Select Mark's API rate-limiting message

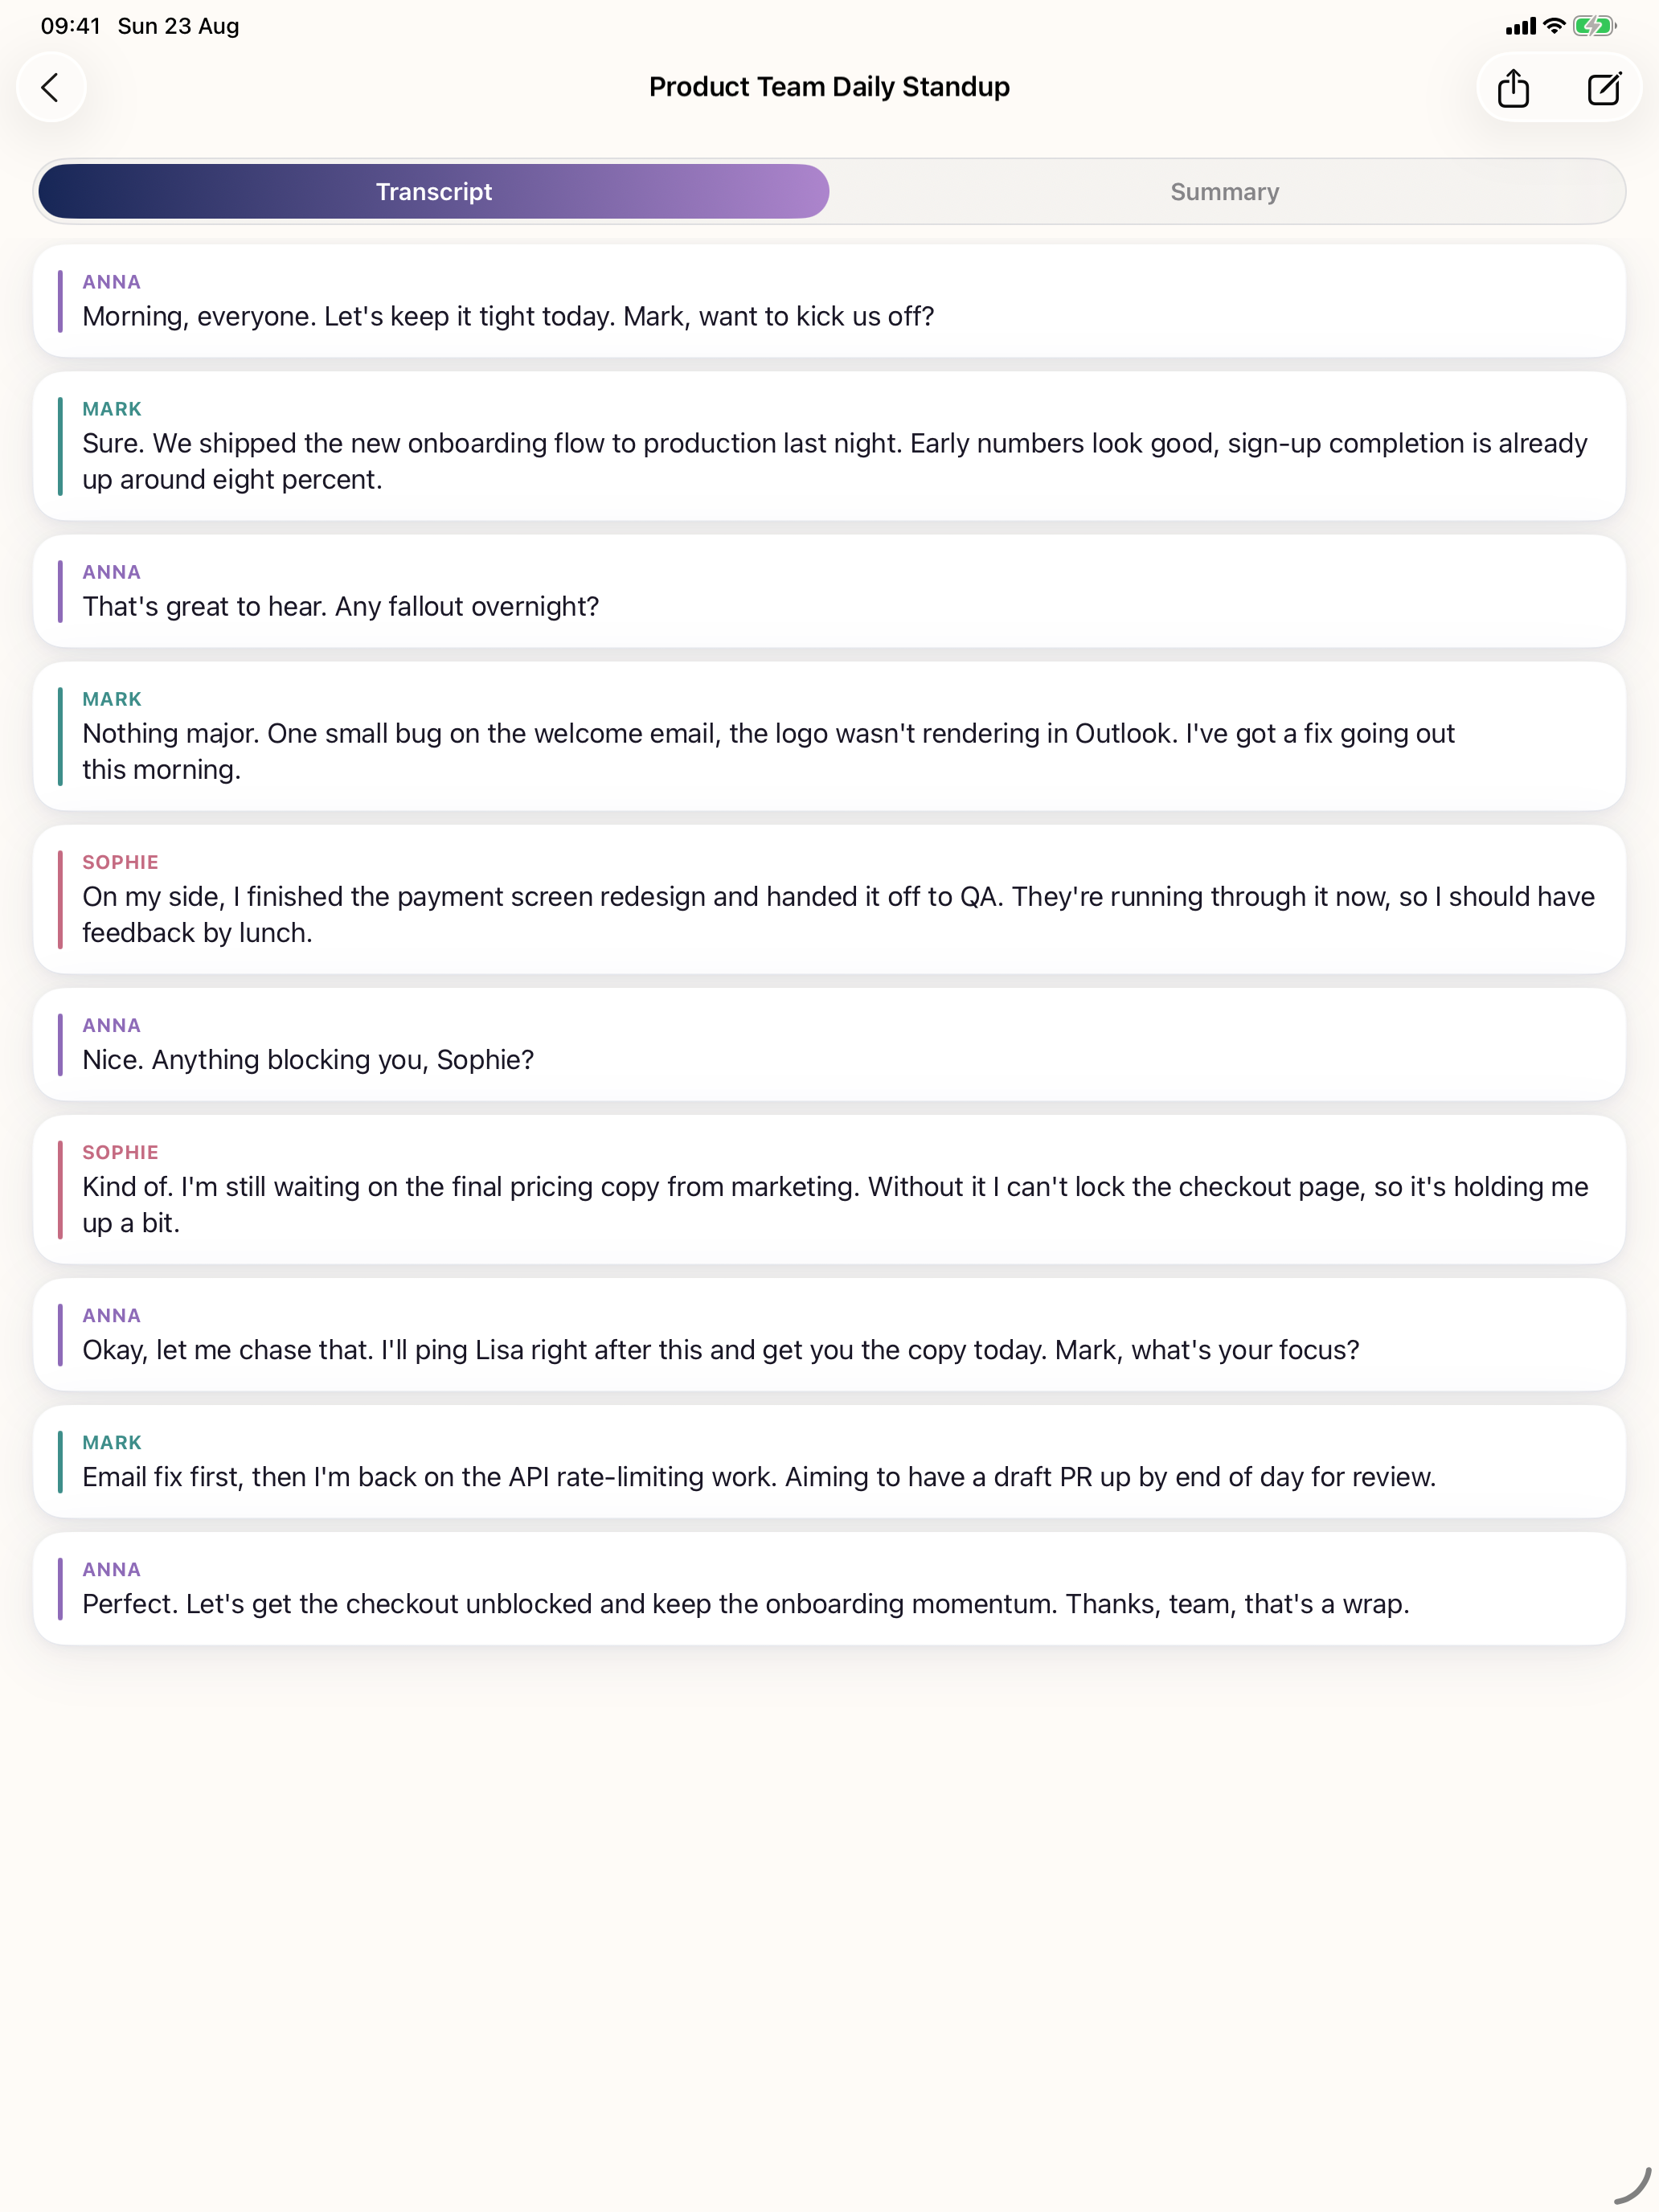829,1461
